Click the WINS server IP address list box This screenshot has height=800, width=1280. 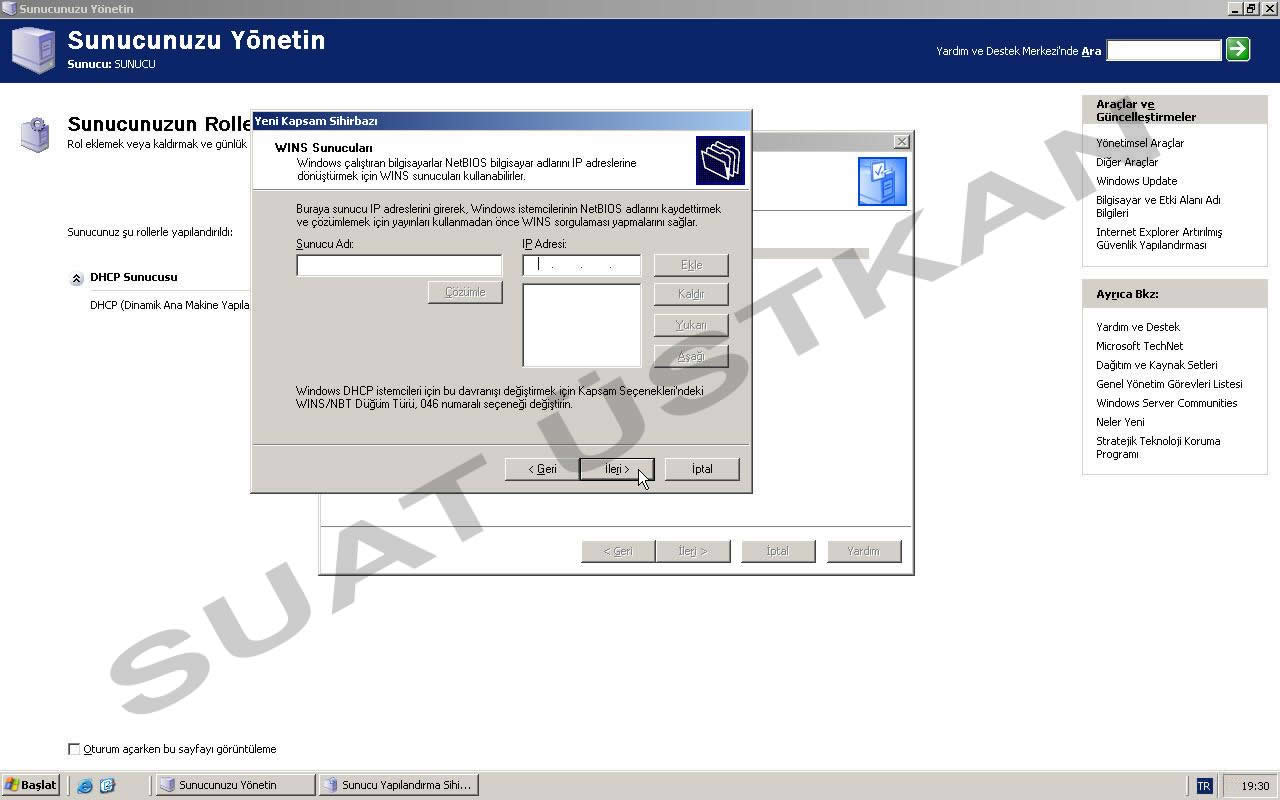[582, 325]
